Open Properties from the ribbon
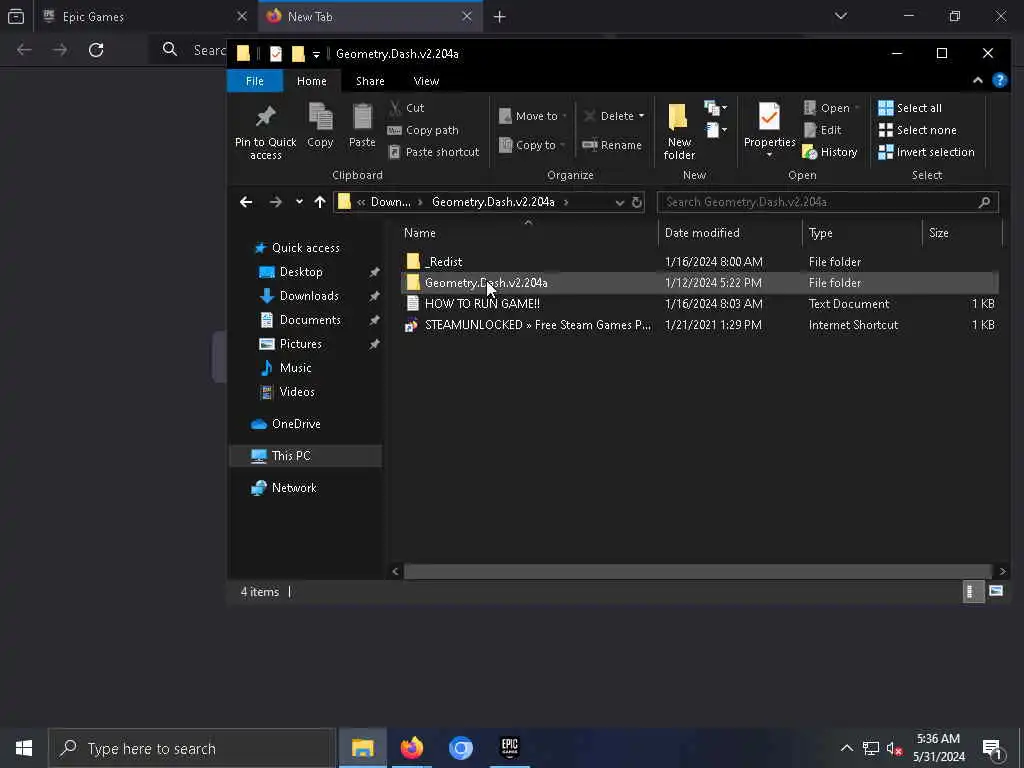This screenshot has width=1024, height=768. (x=769, y=130)
